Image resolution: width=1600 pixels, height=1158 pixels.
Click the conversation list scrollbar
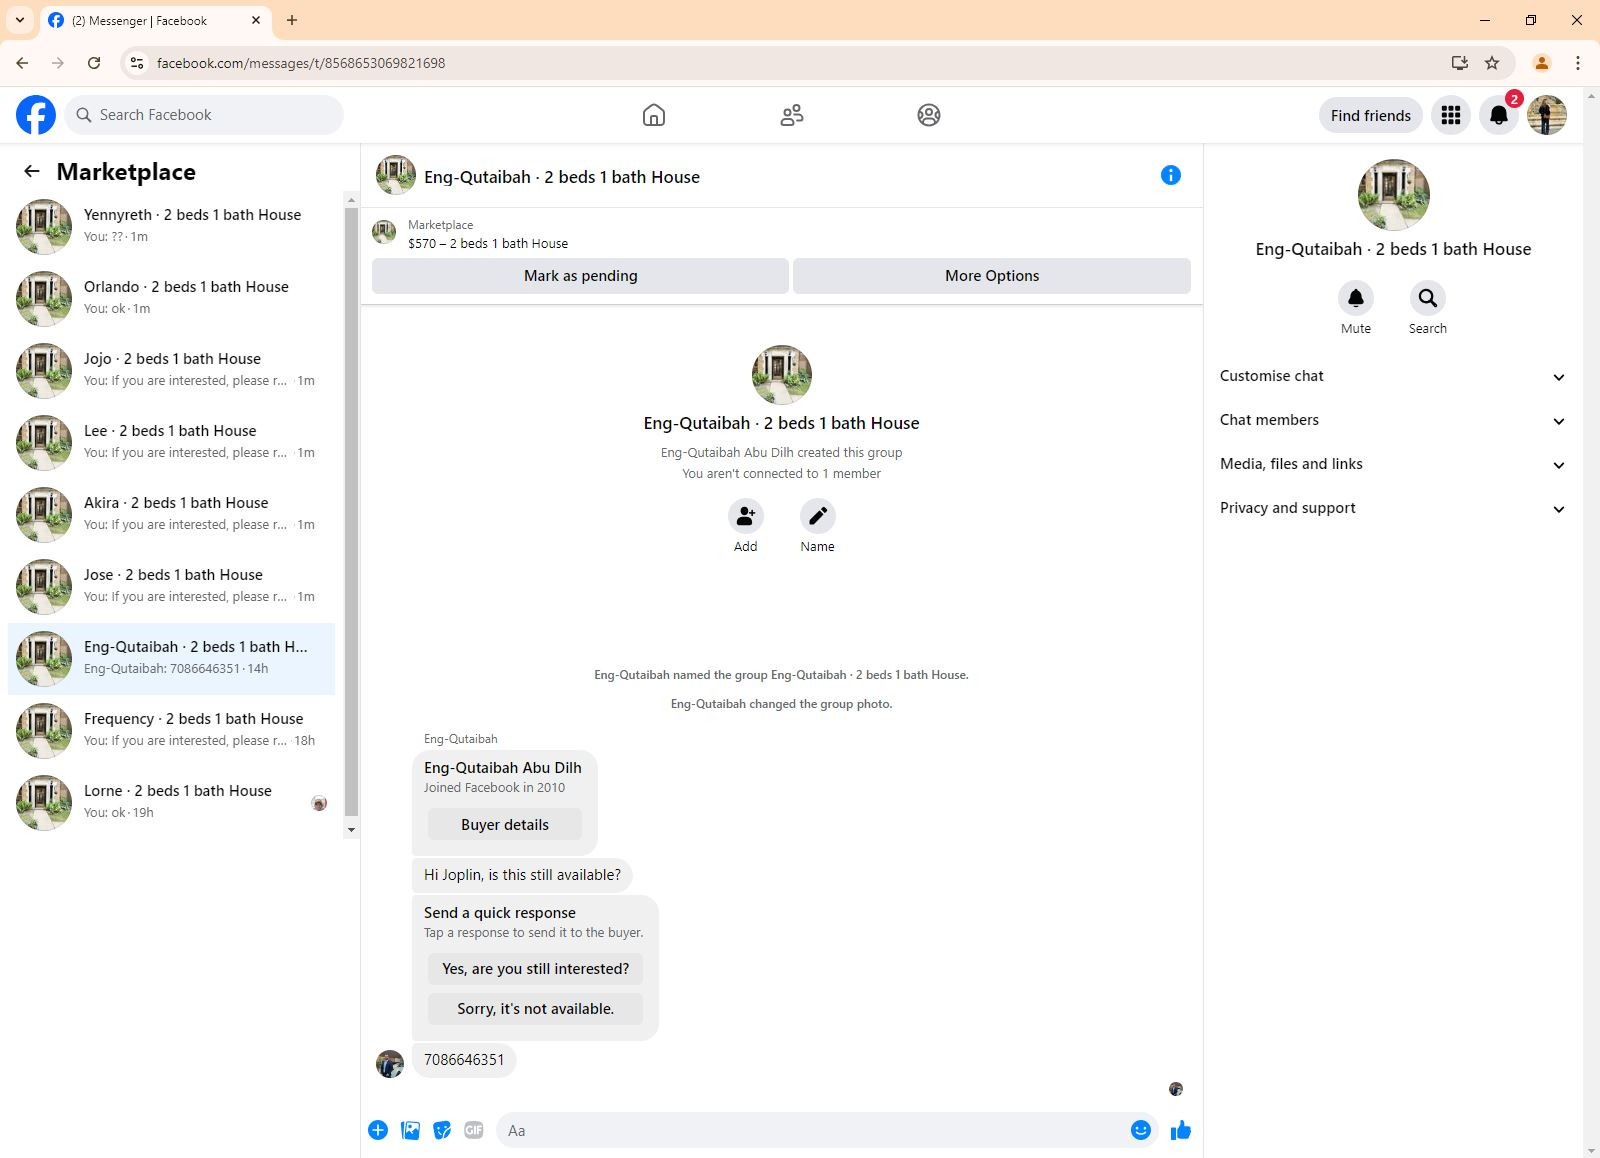point(351,510)
